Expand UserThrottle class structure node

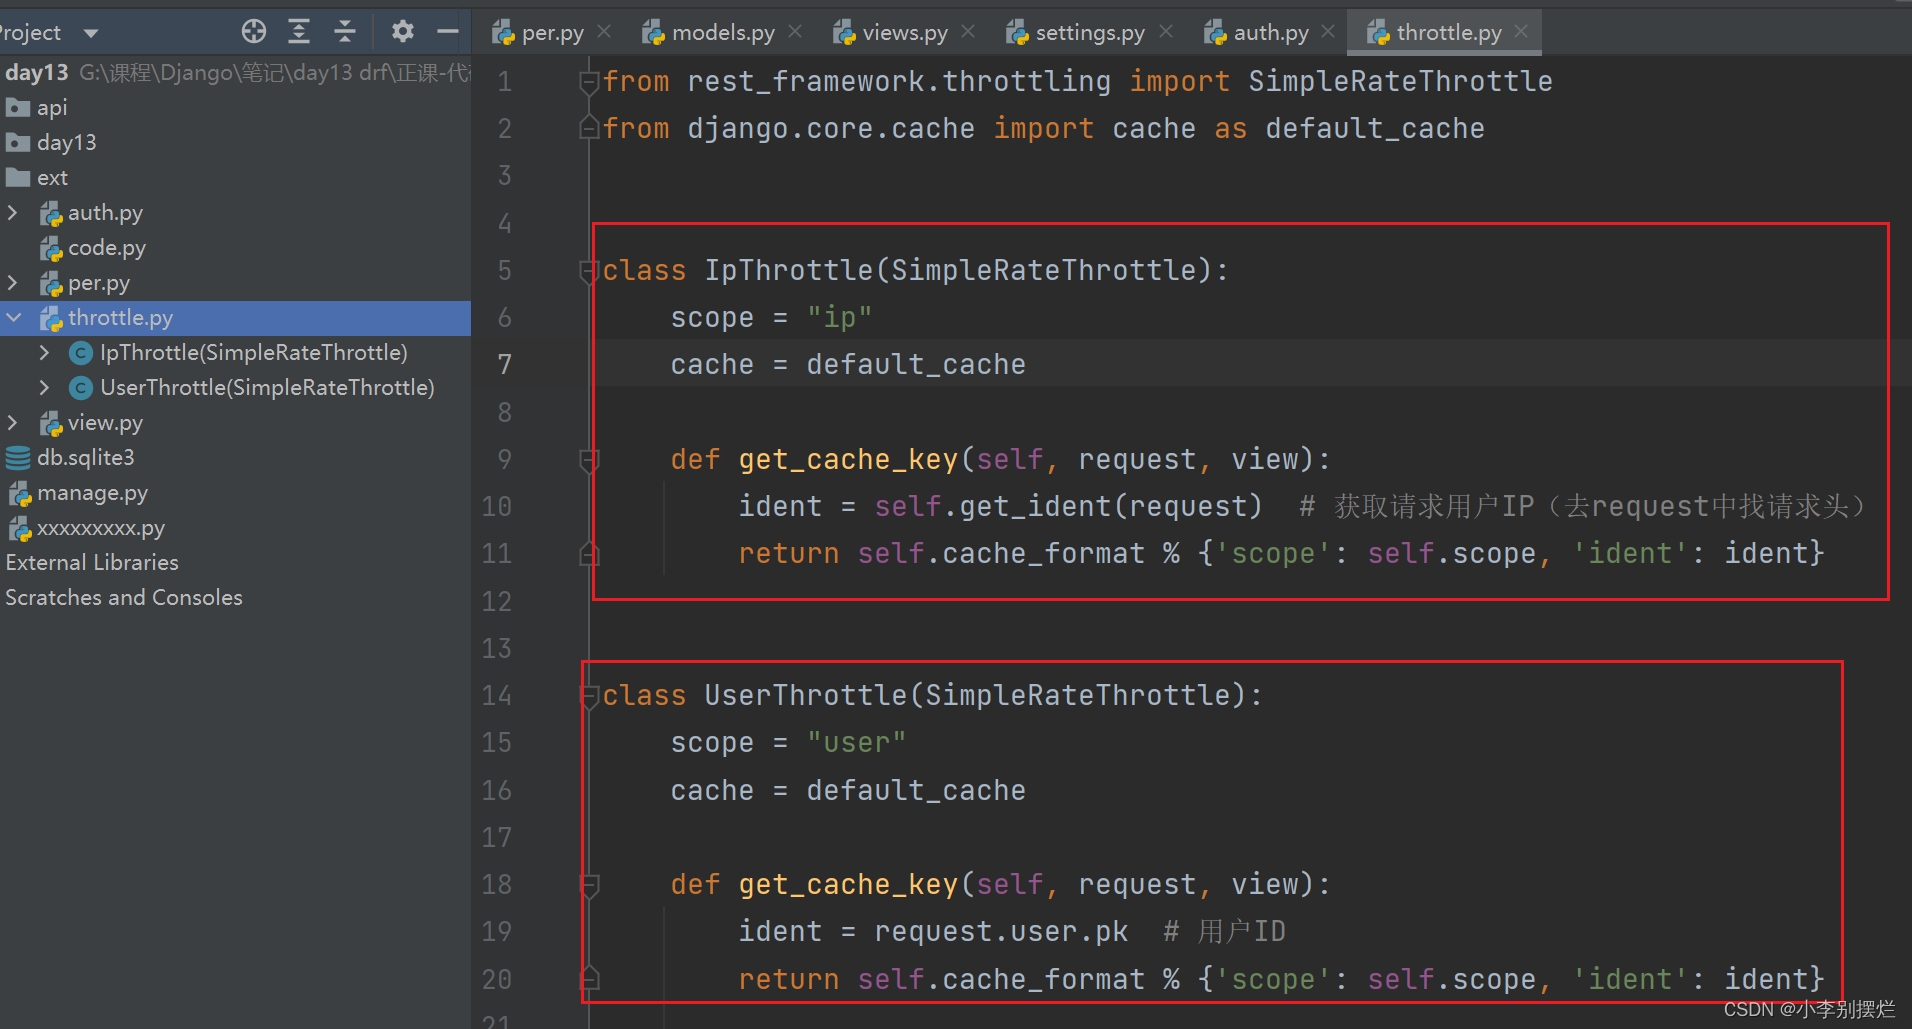coord(44,387)
